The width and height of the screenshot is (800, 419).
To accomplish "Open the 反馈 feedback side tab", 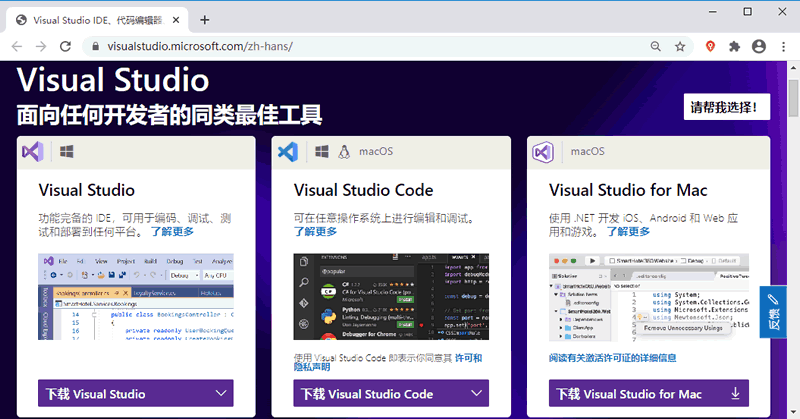I will [773, 312].
